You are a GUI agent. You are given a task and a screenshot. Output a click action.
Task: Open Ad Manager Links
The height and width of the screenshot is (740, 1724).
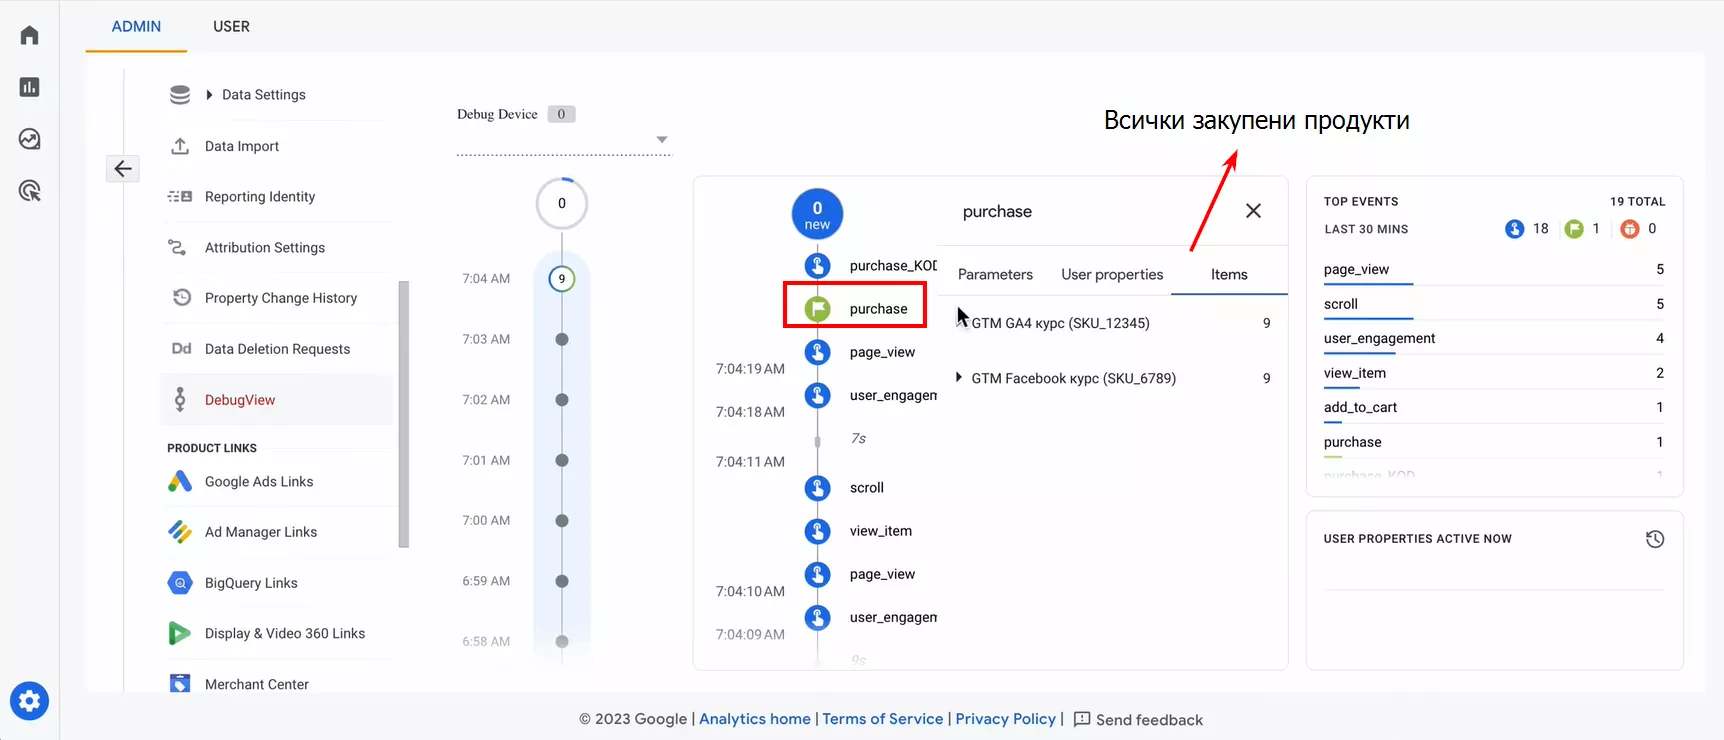pos(261,532)
